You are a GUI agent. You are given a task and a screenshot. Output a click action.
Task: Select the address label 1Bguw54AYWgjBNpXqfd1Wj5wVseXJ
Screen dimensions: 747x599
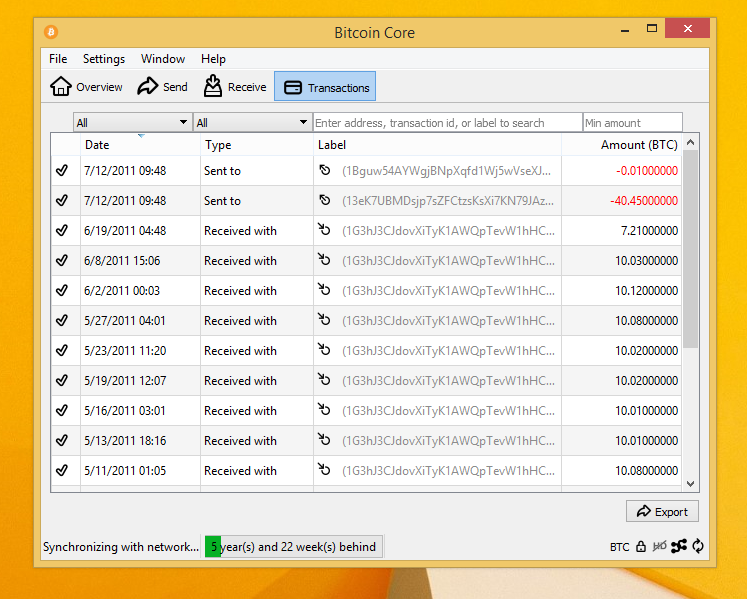(446, 171)
